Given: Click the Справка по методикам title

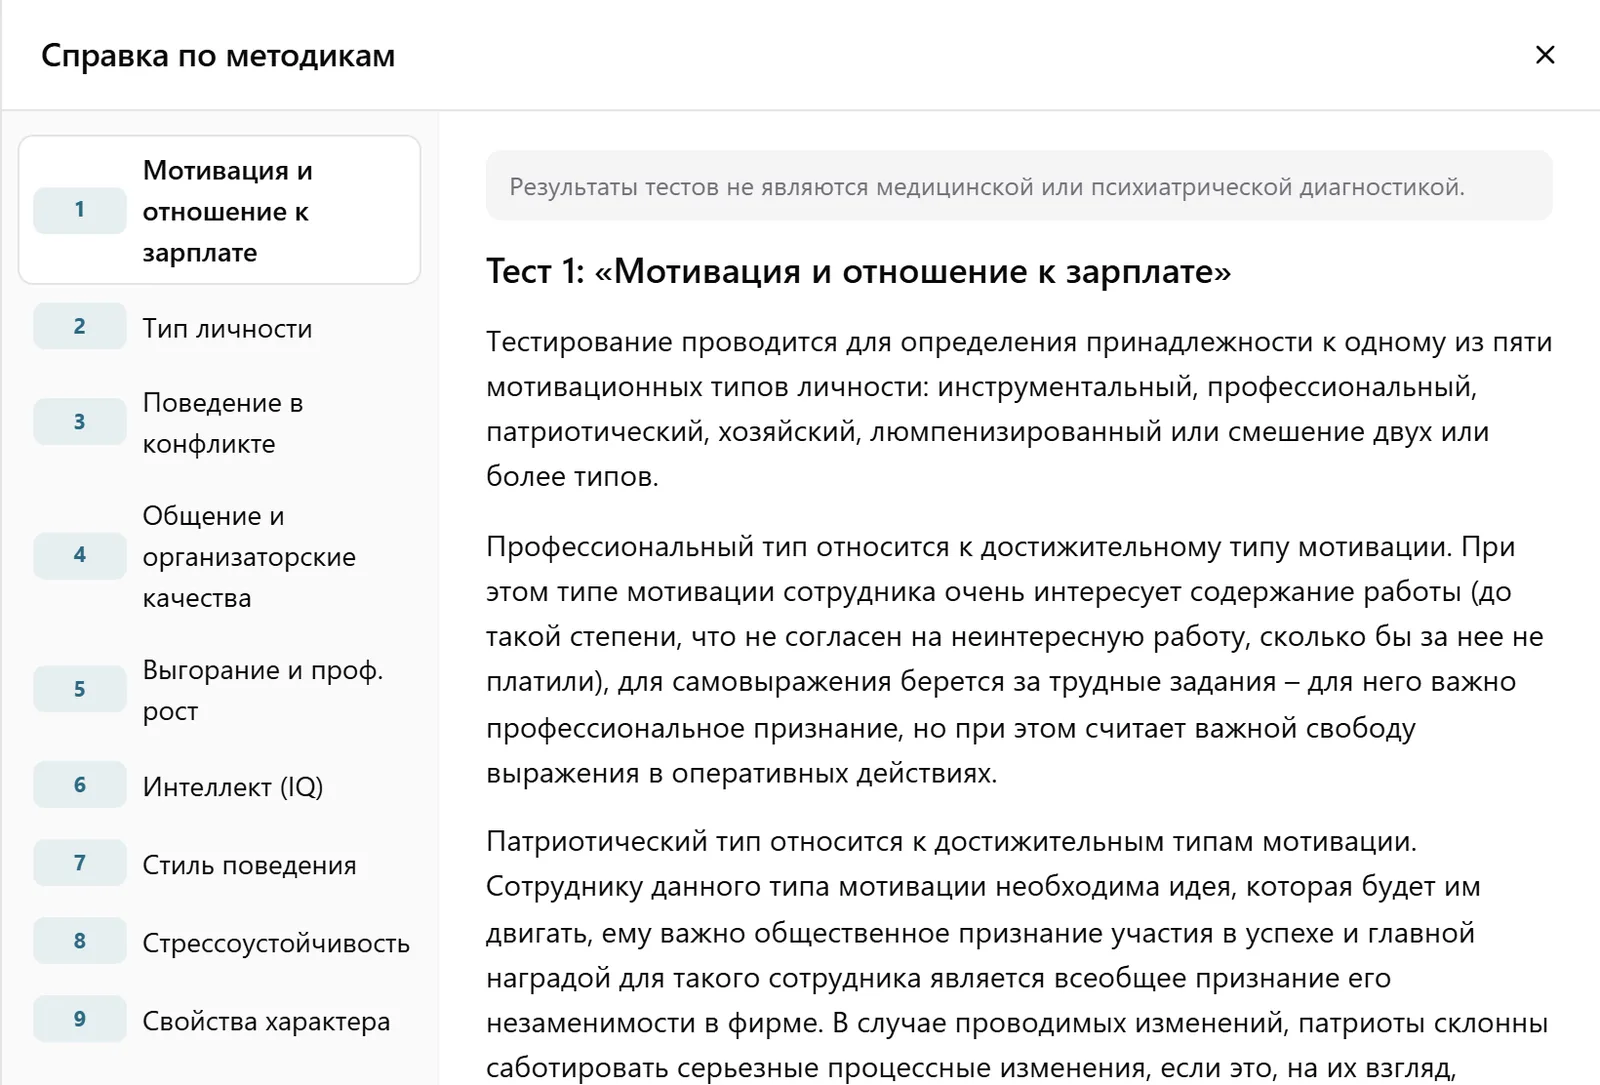Looking at the screenshot, I should (218, 55).
